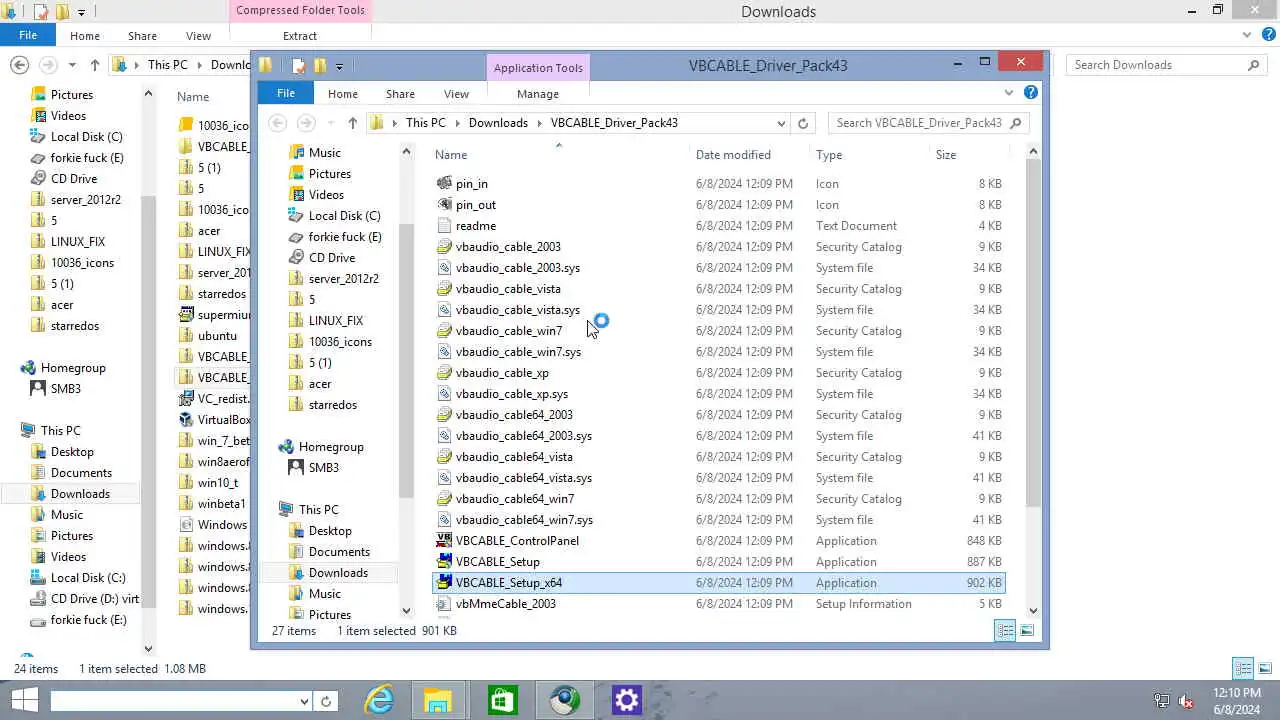Open Internet Explorer from the taskbar

click(379, 700)
